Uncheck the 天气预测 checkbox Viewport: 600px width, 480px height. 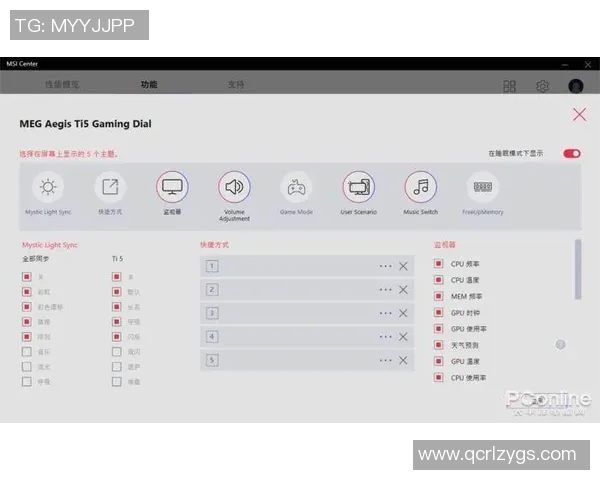pos(439,345)
